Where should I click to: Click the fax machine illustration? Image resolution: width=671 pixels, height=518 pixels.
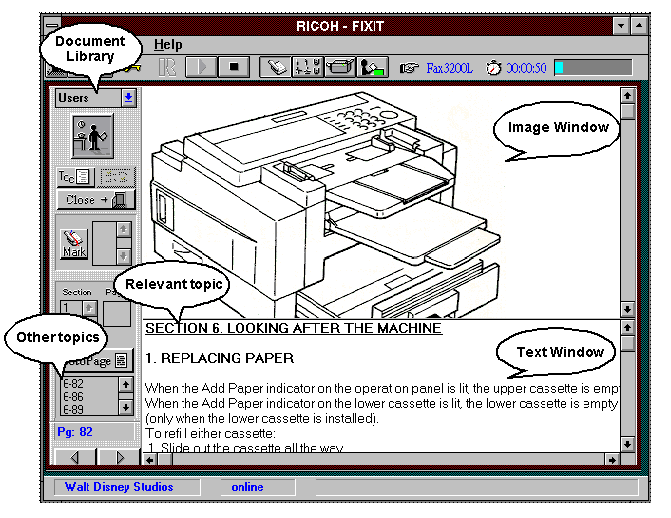(x=325, y=205)
